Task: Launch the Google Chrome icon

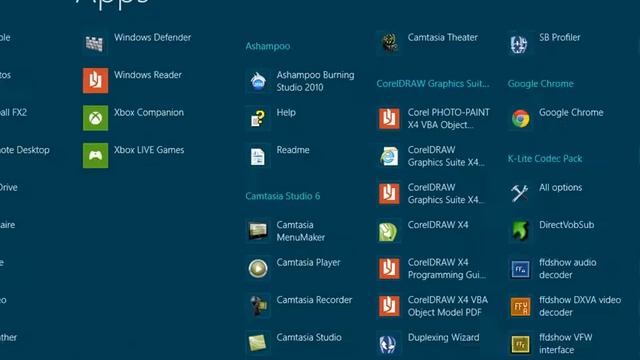Action: point(520,118)
